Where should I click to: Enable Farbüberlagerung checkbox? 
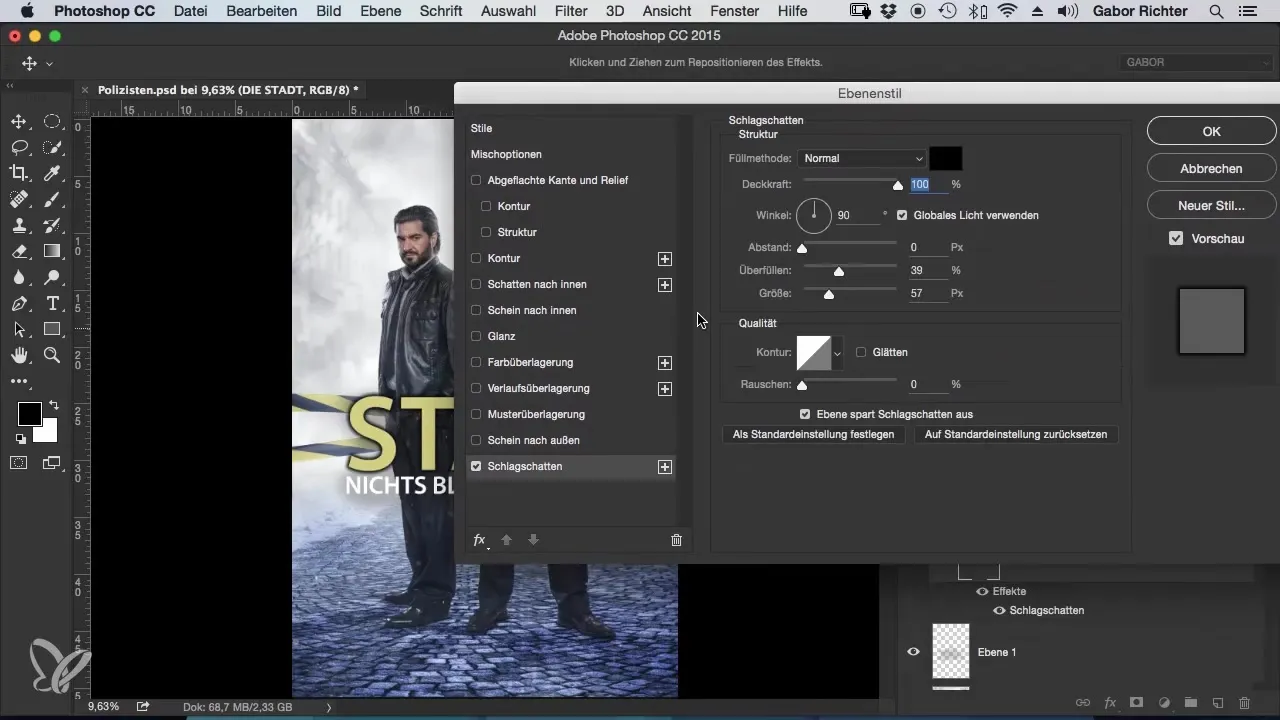pyautogui.click(x=476, y=363)
